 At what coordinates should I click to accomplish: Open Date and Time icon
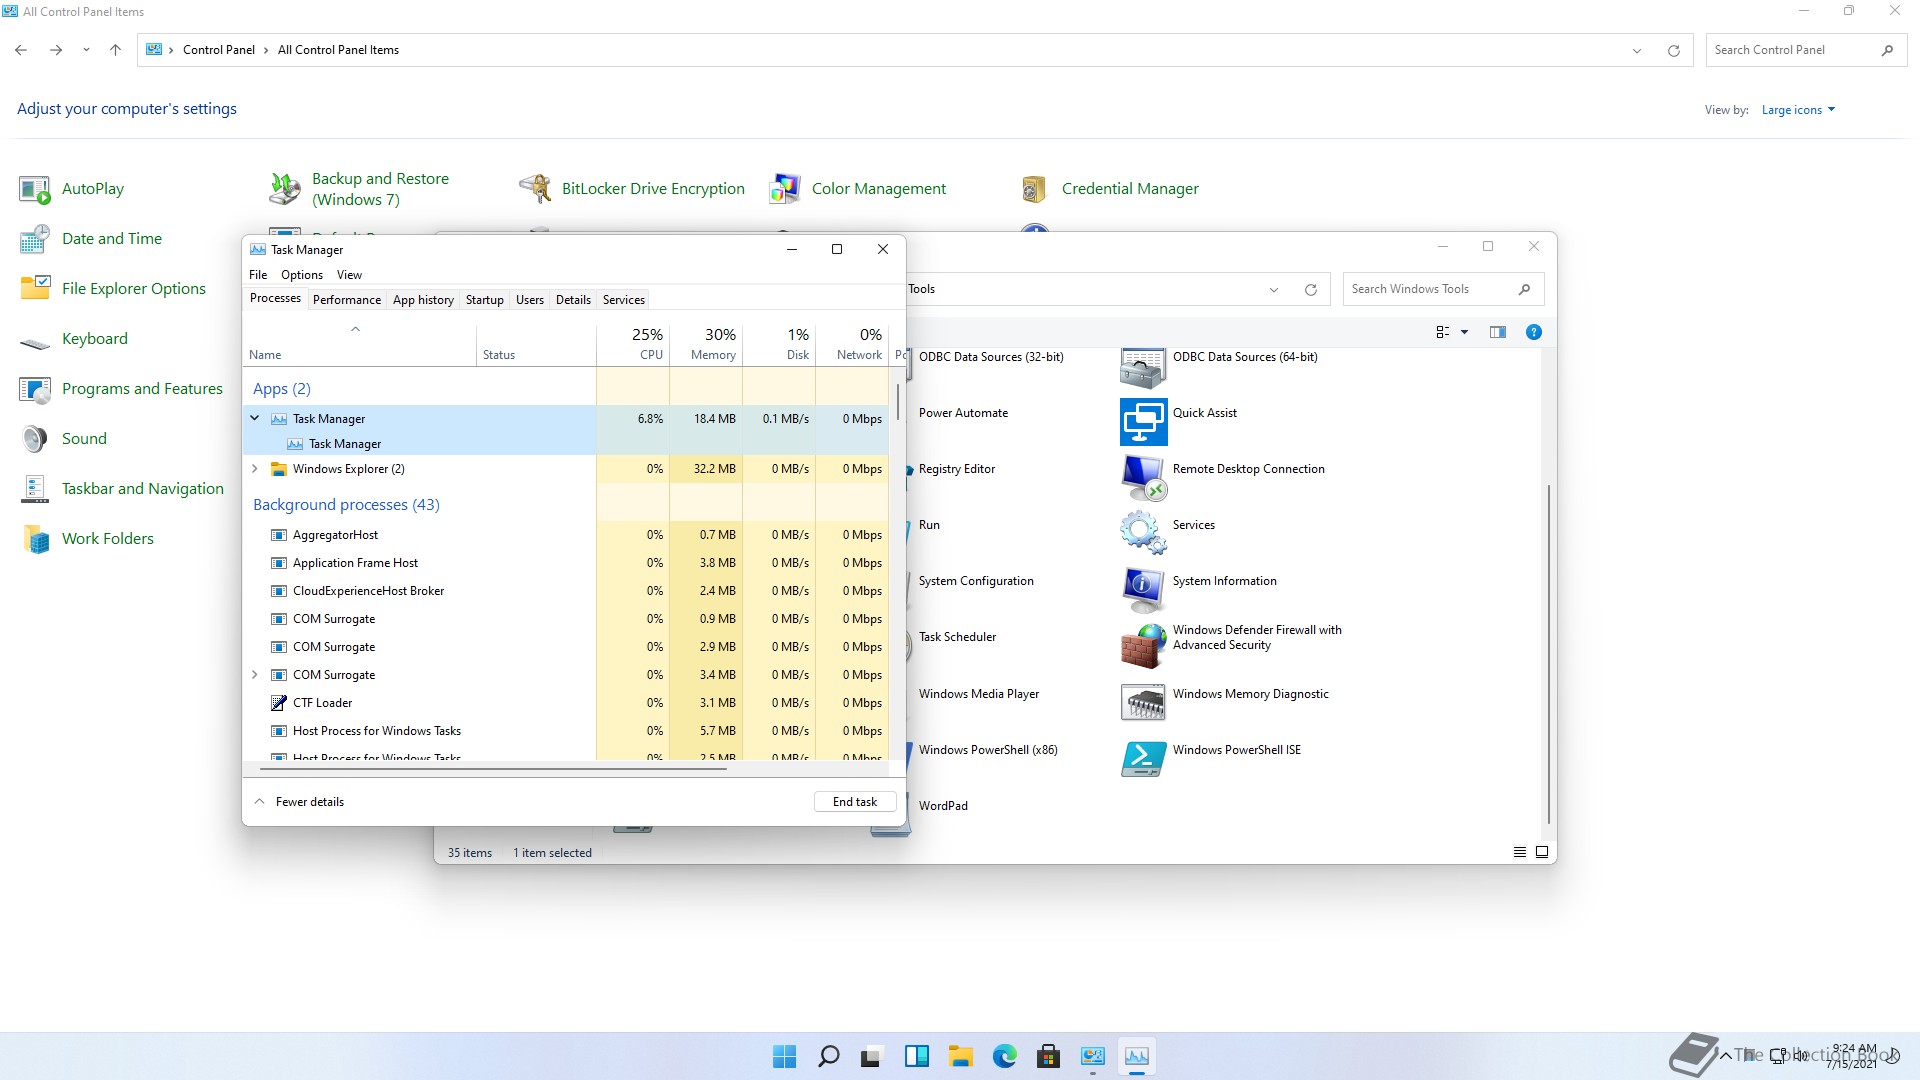click(35, 239)
